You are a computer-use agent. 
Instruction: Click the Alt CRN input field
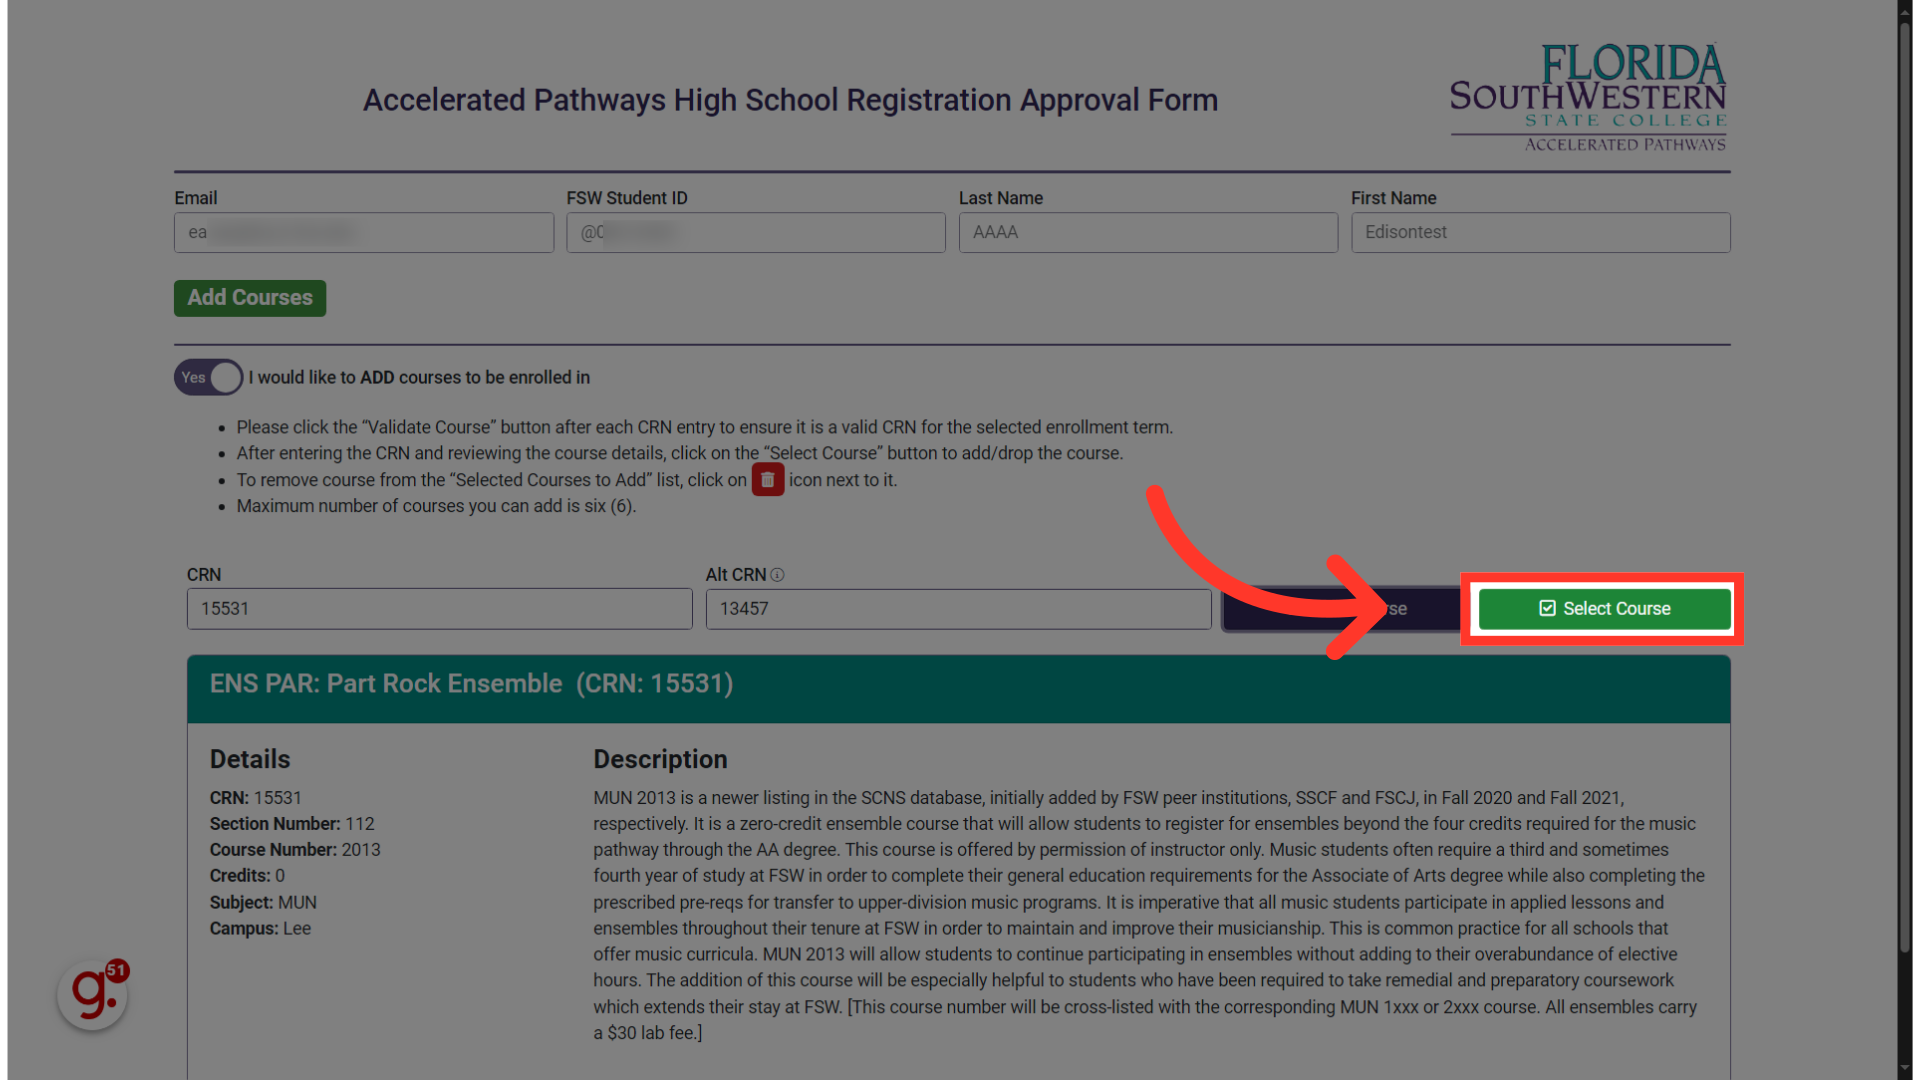pyautogui.click(x=957, y=608)
